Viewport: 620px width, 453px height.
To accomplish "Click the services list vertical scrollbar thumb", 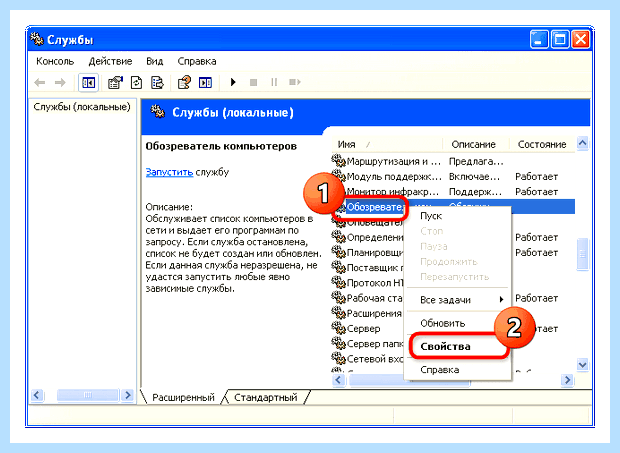I will (582, 255).
